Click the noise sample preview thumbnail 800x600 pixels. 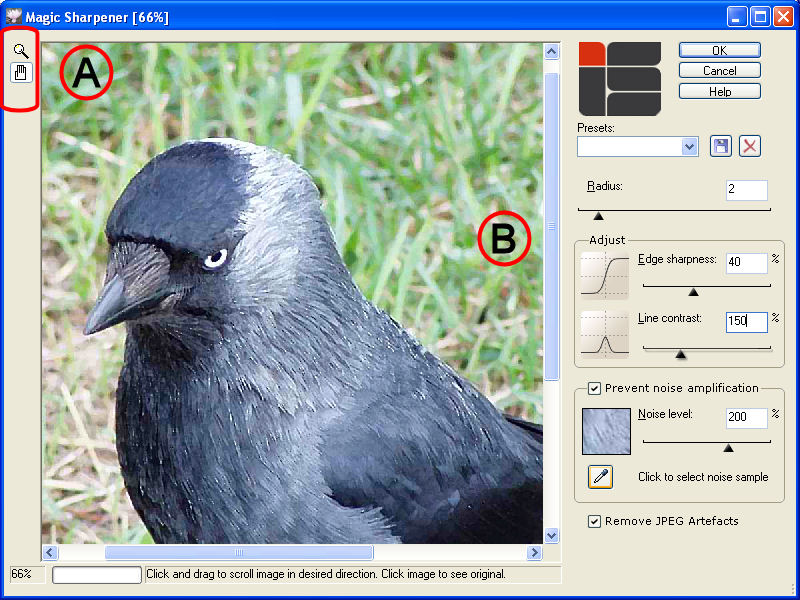click(x=606, y=430)
